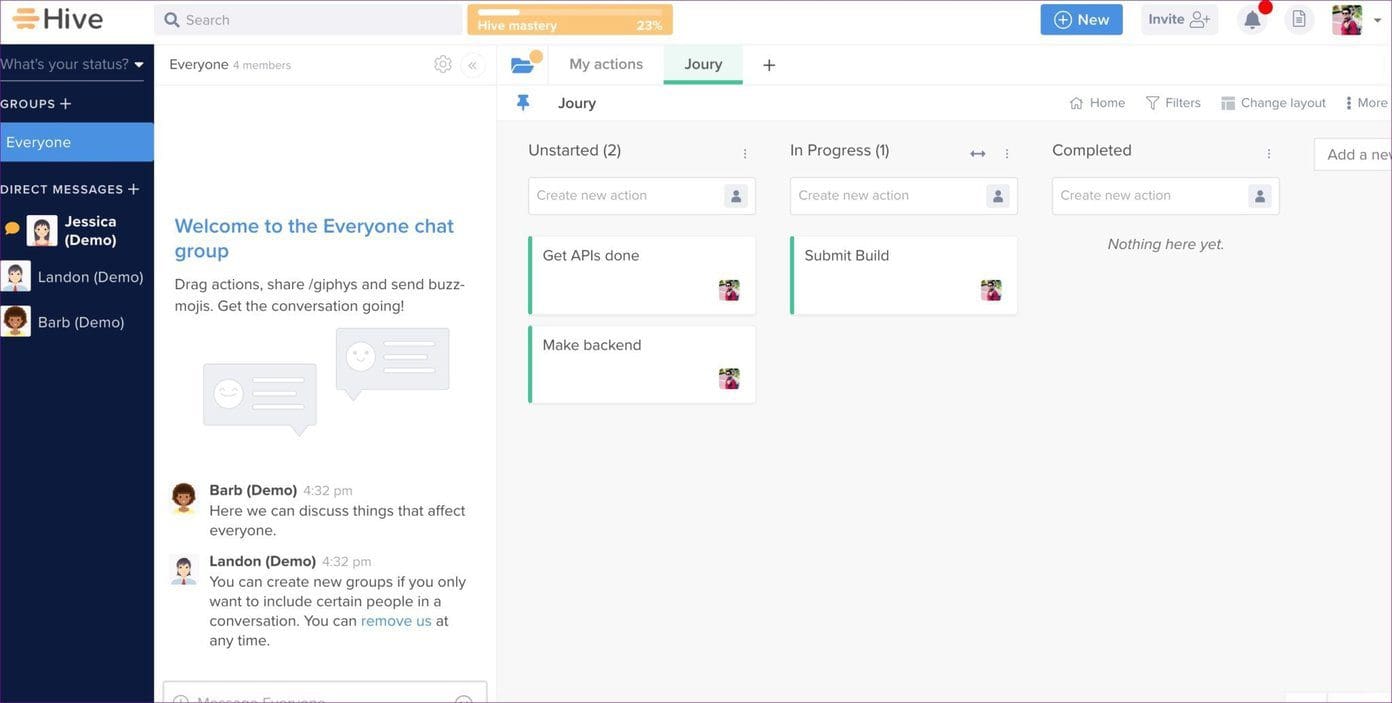1392x703 pixels.
Task: Click Change layout
Action: point(1273,103)
